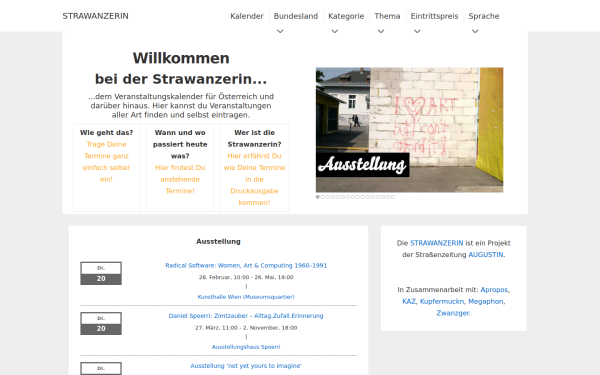Viewport: 600px width, 375px height.
Task: Open the Kupfermuckn partner link
Action: (x=442, y=302)
